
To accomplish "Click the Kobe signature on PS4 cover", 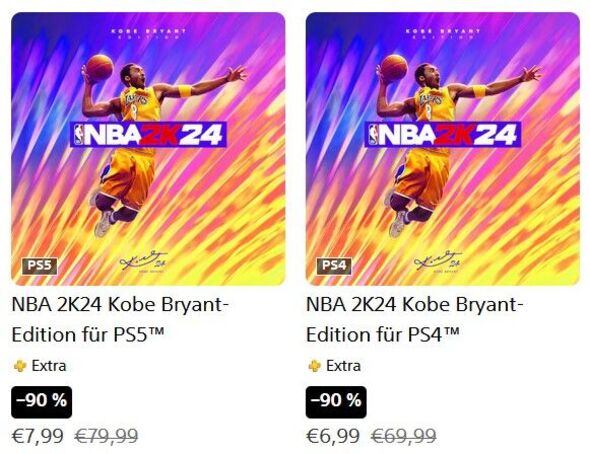I will (x=438, y=261).
